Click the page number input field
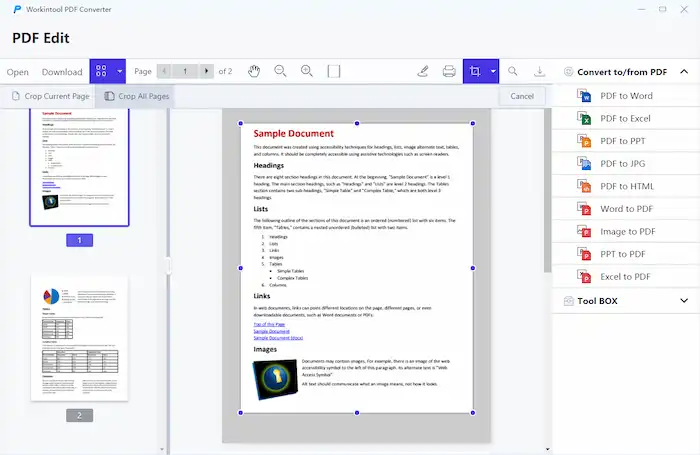700x455 pixels. [185, 71]
